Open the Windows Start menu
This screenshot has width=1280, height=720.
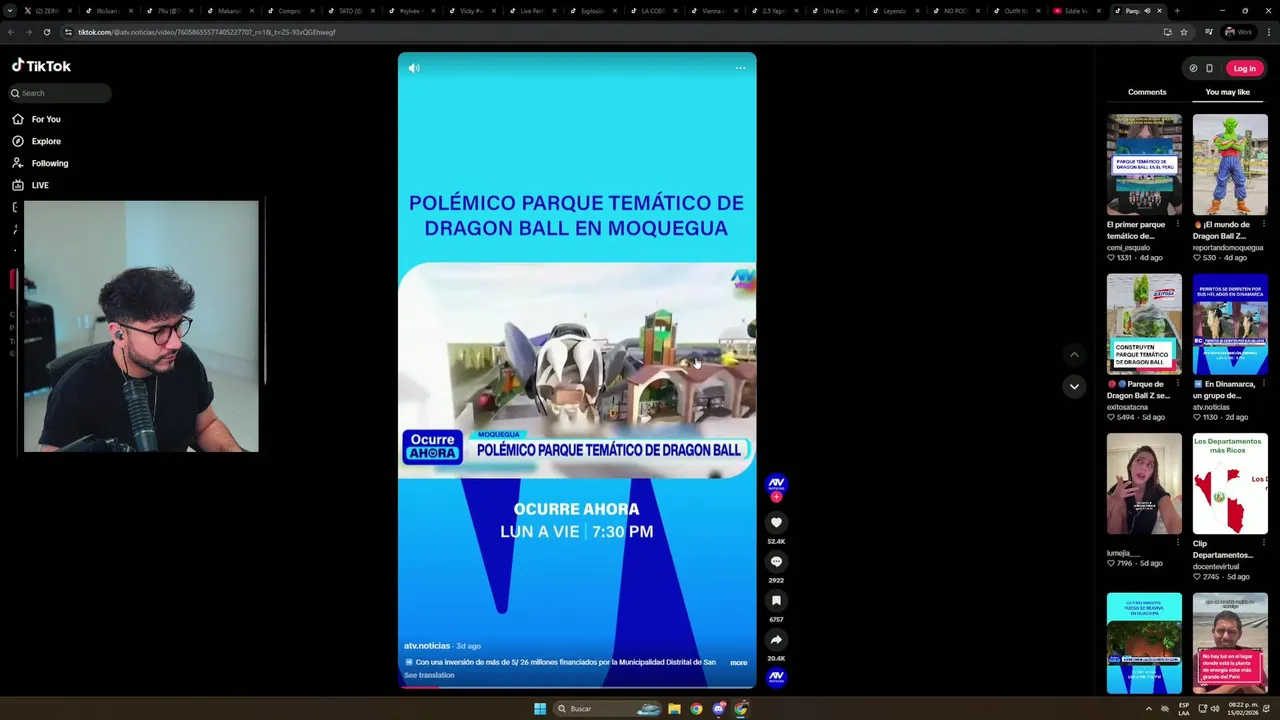(540, 709)
